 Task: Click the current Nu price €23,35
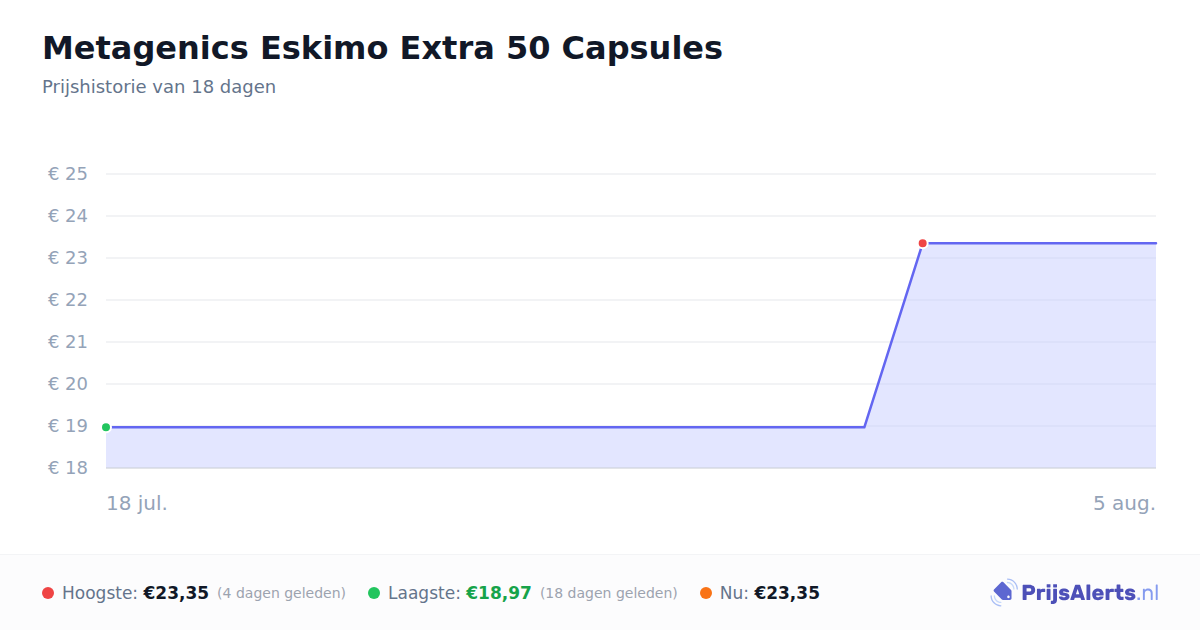click(x=787, y=593)
